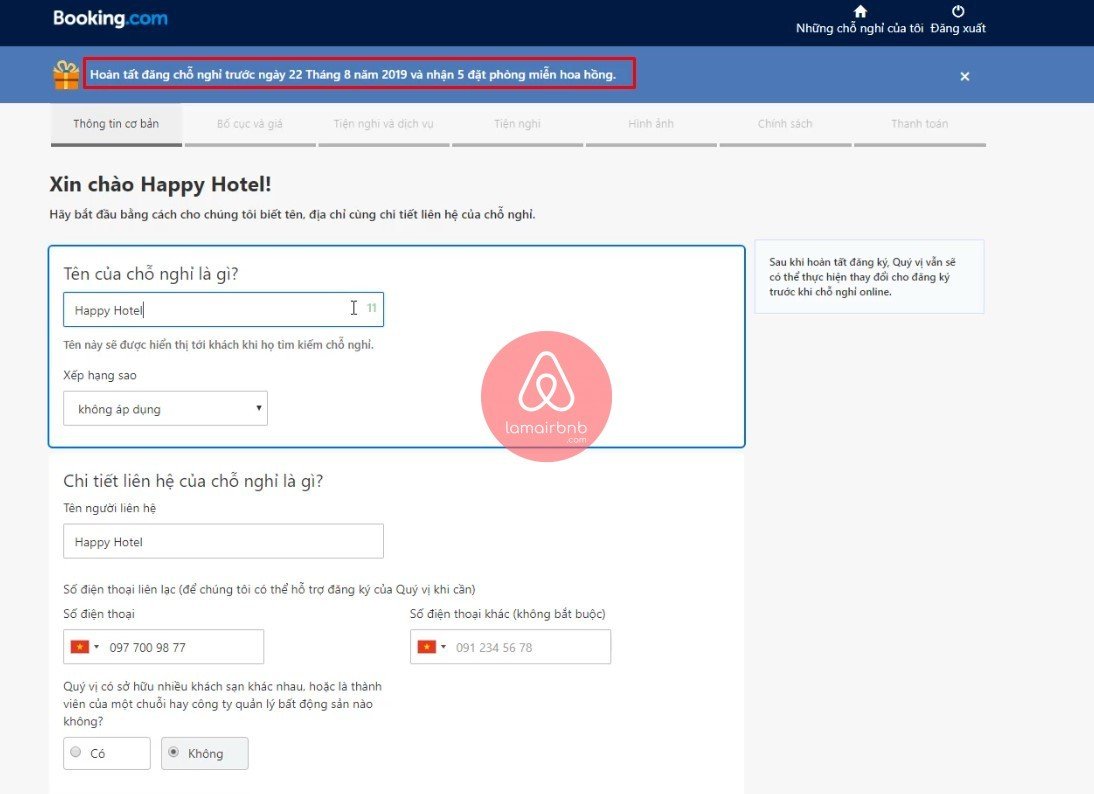Open country flag selector for other phone
Image resolution: width=1094 pixels, height=794 pixels.
coord(431,647)
